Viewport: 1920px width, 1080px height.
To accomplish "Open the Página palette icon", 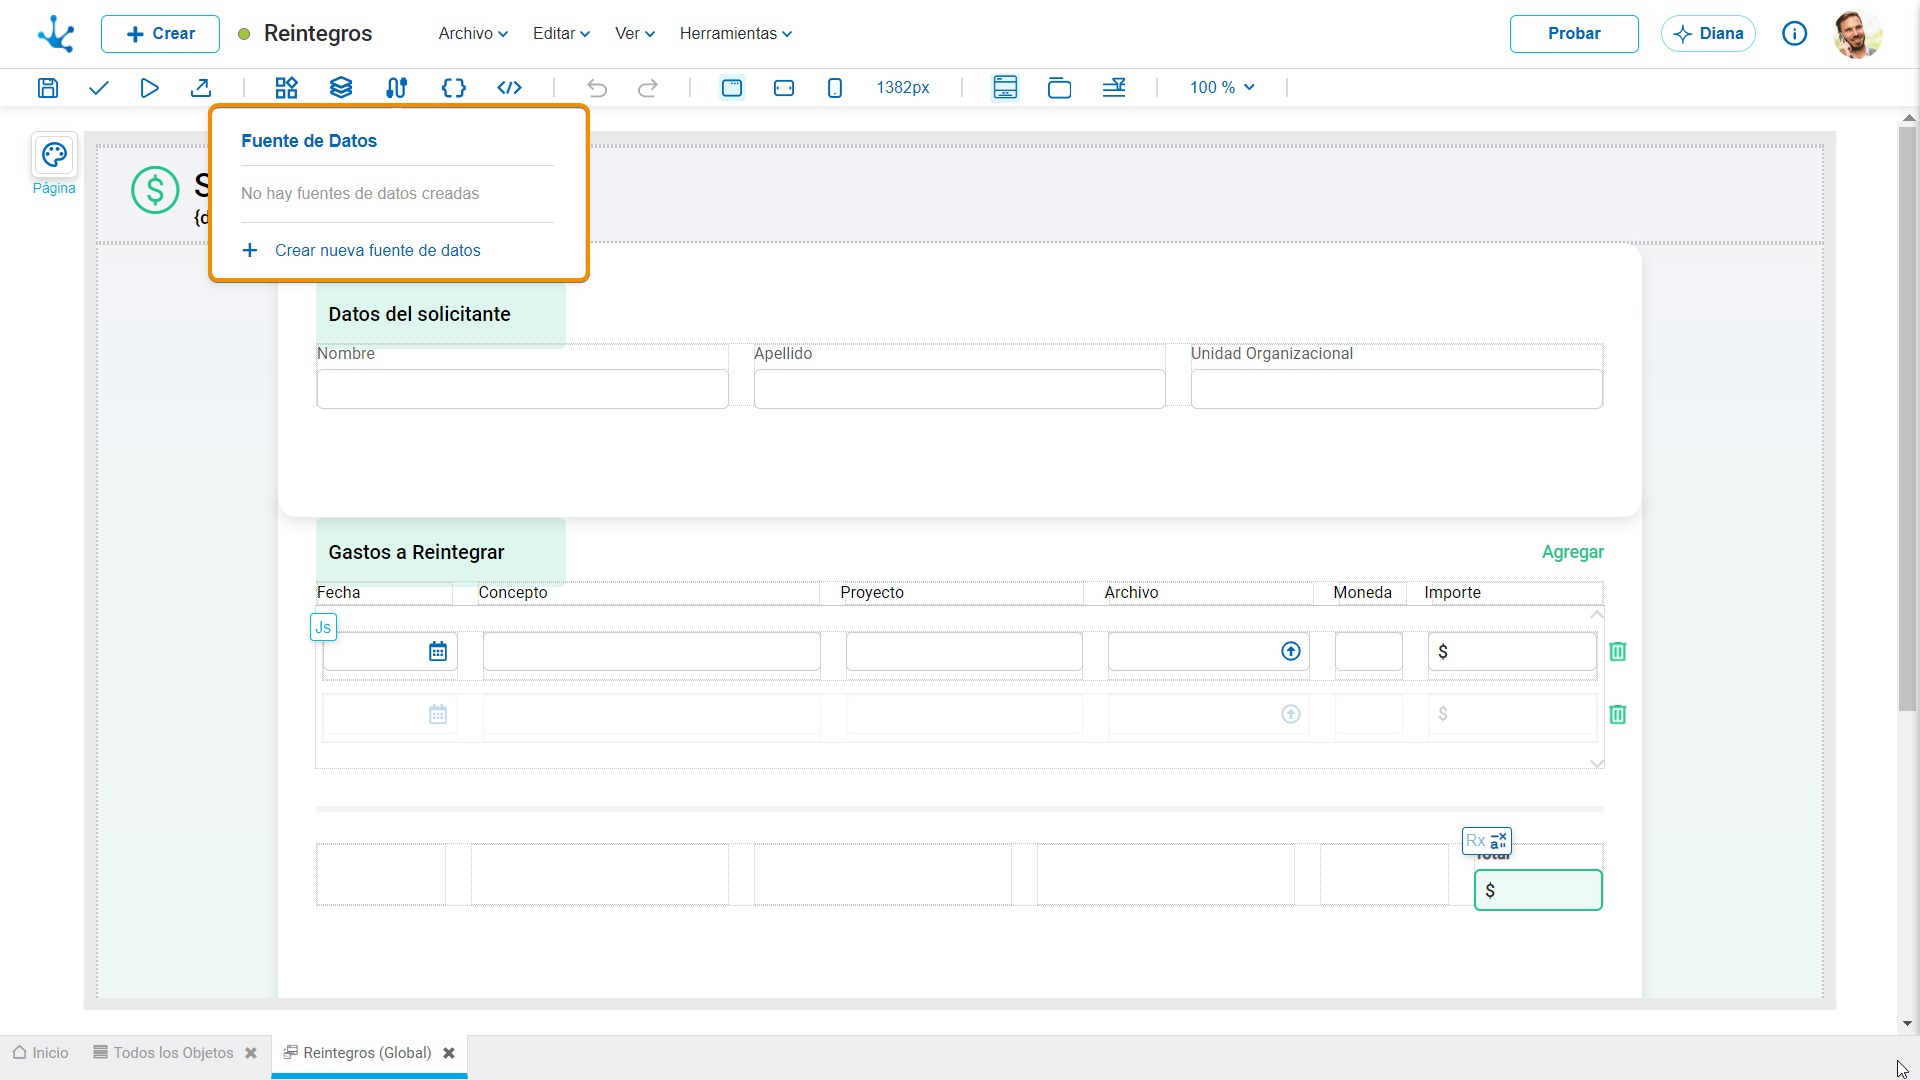I will [54, 155].
